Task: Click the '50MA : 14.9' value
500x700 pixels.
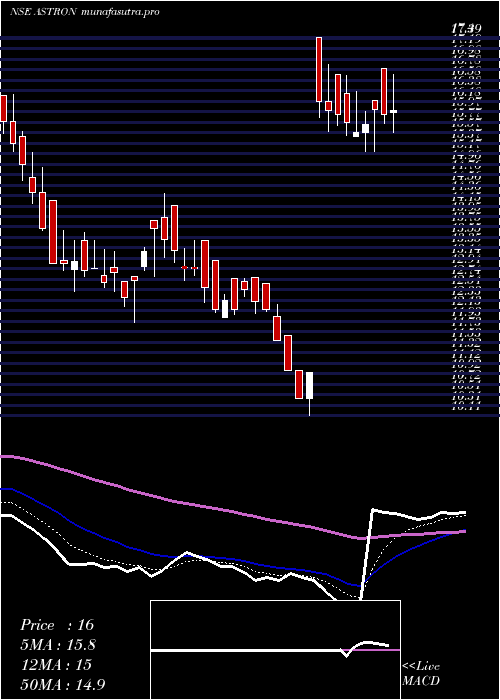Action: (x=63, y=685)
